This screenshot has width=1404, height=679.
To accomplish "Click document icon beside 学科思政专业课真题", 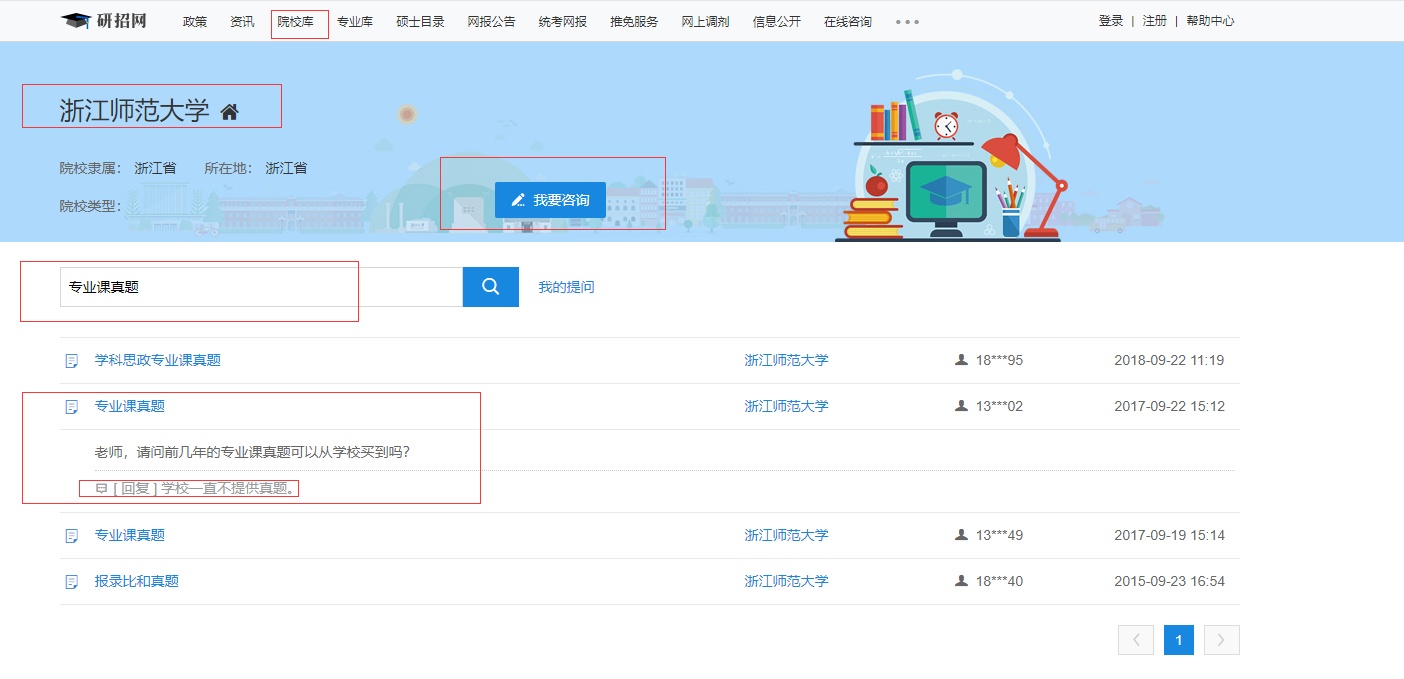I will click(x=71, y=361).
